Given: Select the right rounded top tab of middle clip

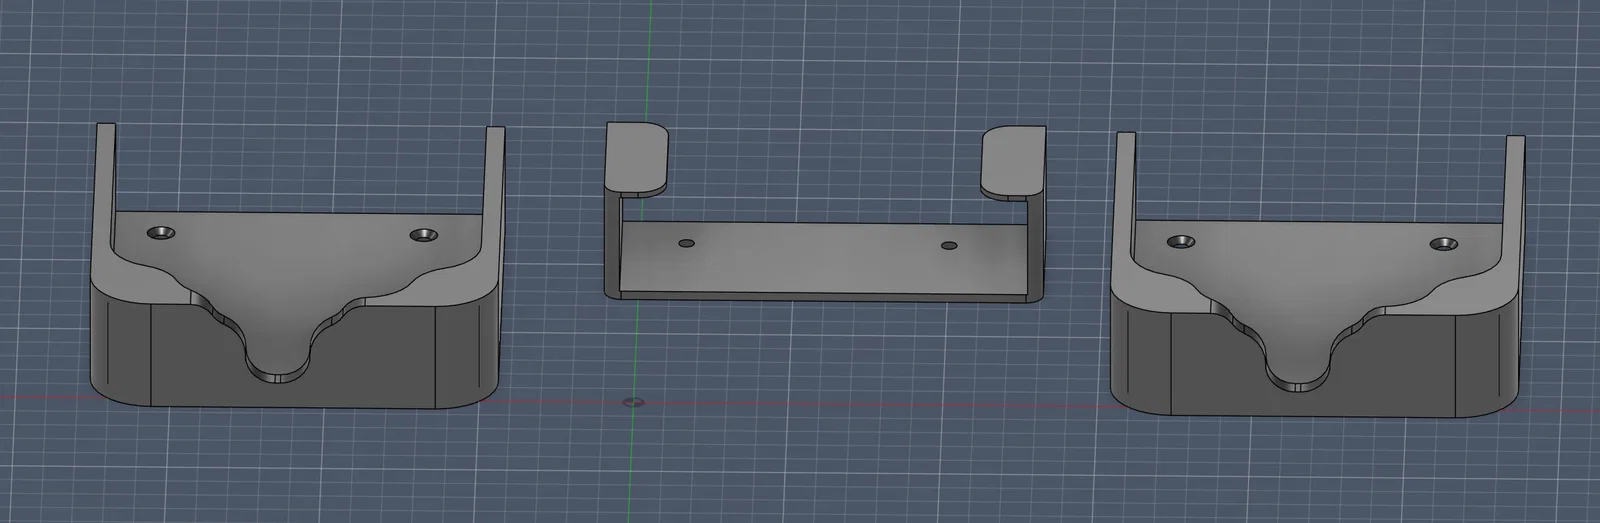Looking at the screenshot, I should (1014, 159).
